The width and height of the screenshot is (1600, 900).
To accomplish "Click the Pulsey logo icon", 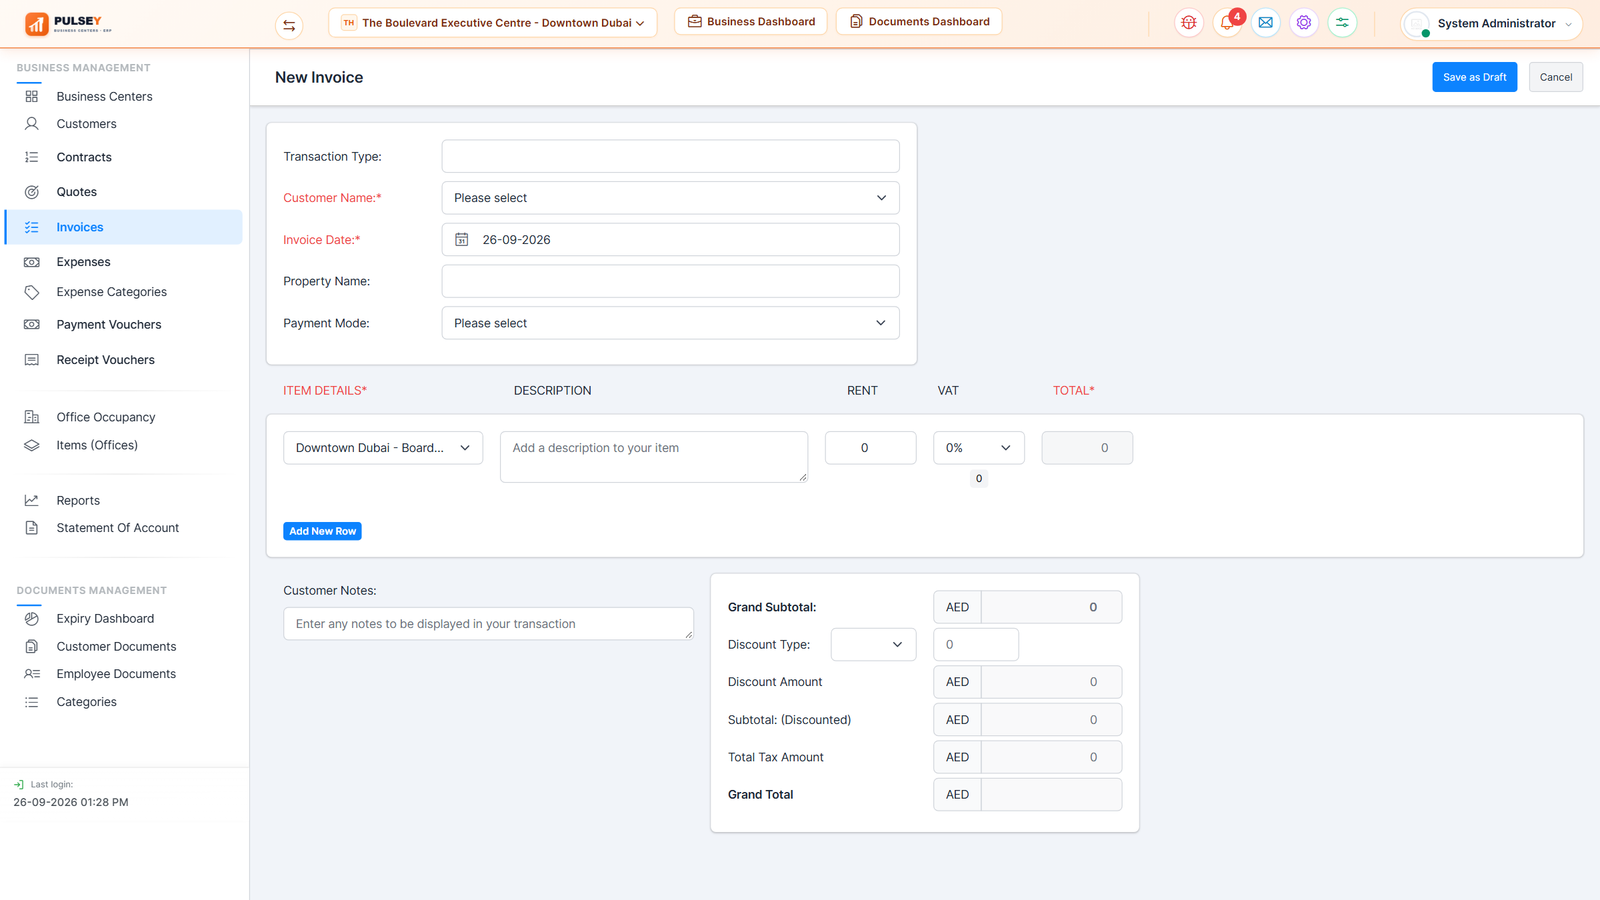I will click(37, 24).
